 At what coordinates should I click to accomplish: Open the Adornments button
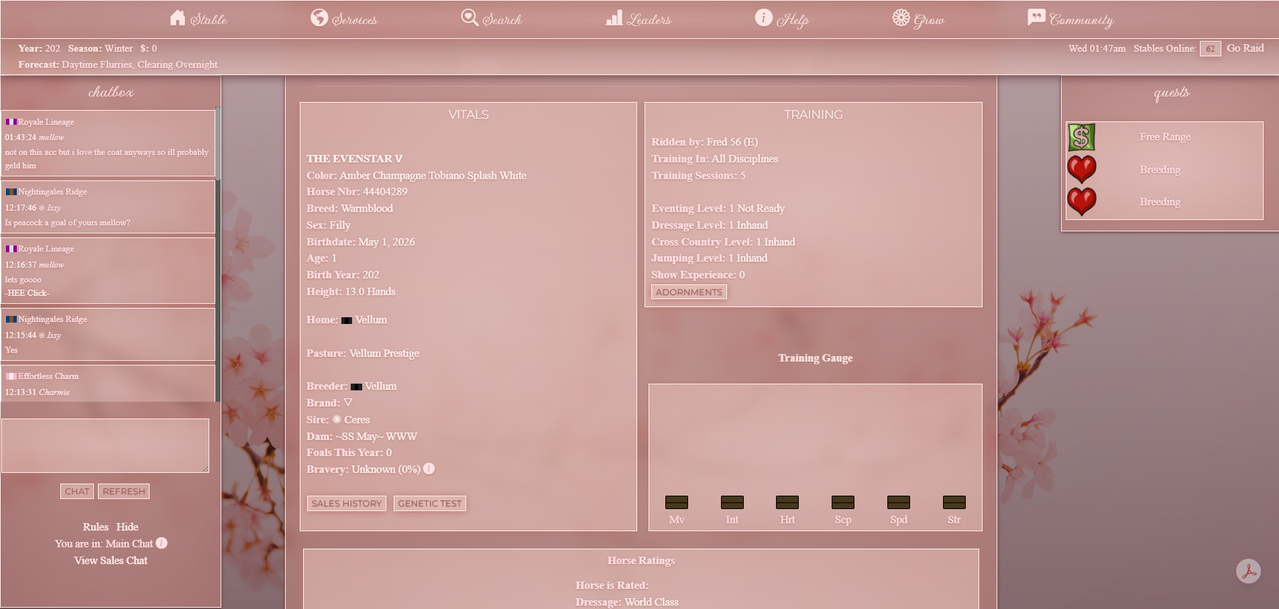point(689,292)
